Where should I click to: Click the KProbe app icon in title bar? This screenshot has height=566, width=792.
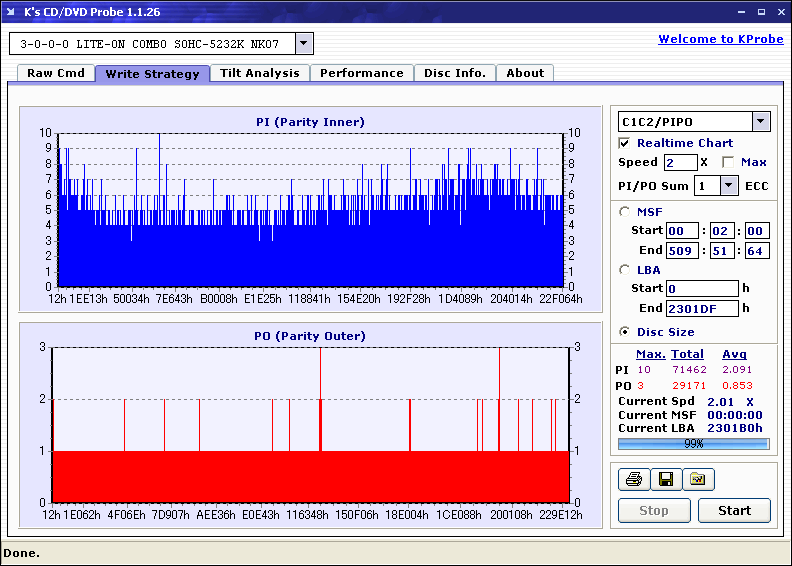pos(12,12)
